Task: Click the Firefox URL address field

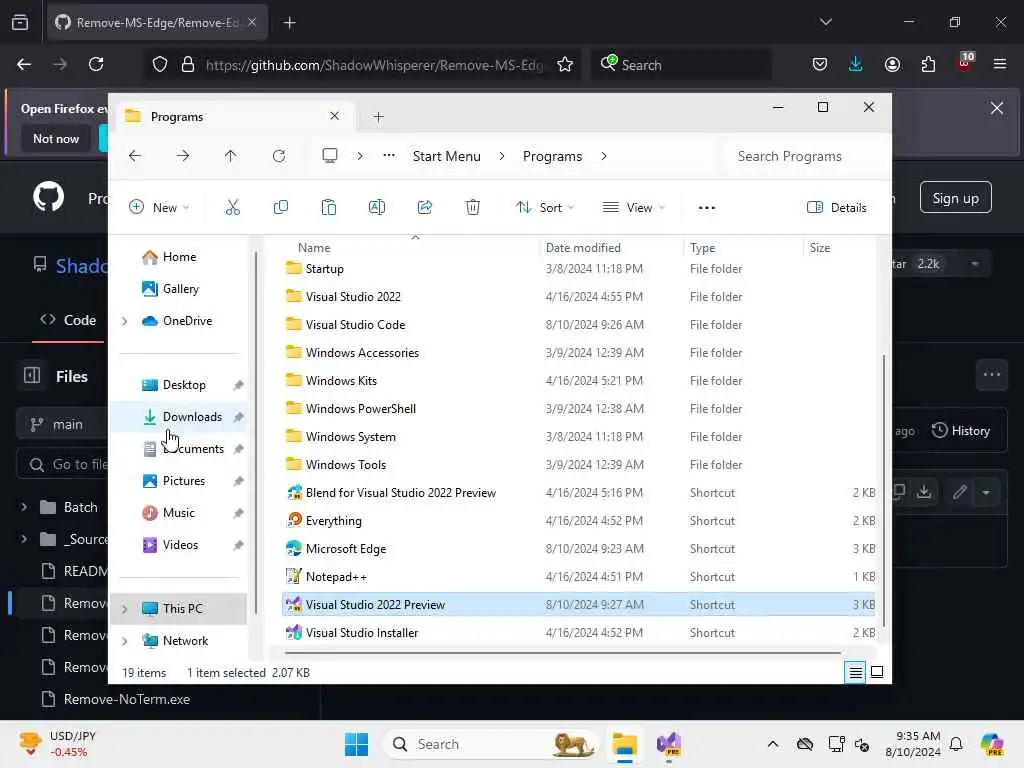Action: point(374,65)
